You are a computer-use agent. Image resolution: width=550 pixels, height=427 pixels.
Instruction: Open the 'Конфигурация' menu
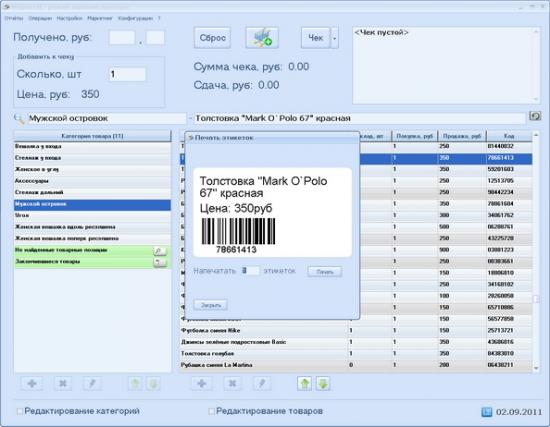click(x=135, y=18)
